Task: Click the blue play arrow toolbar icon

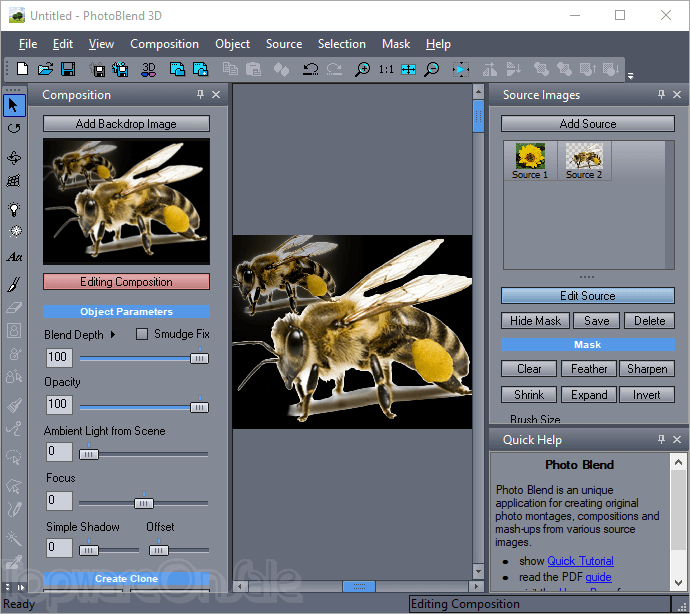Action: pyautogui.click(x=461, y=69)
